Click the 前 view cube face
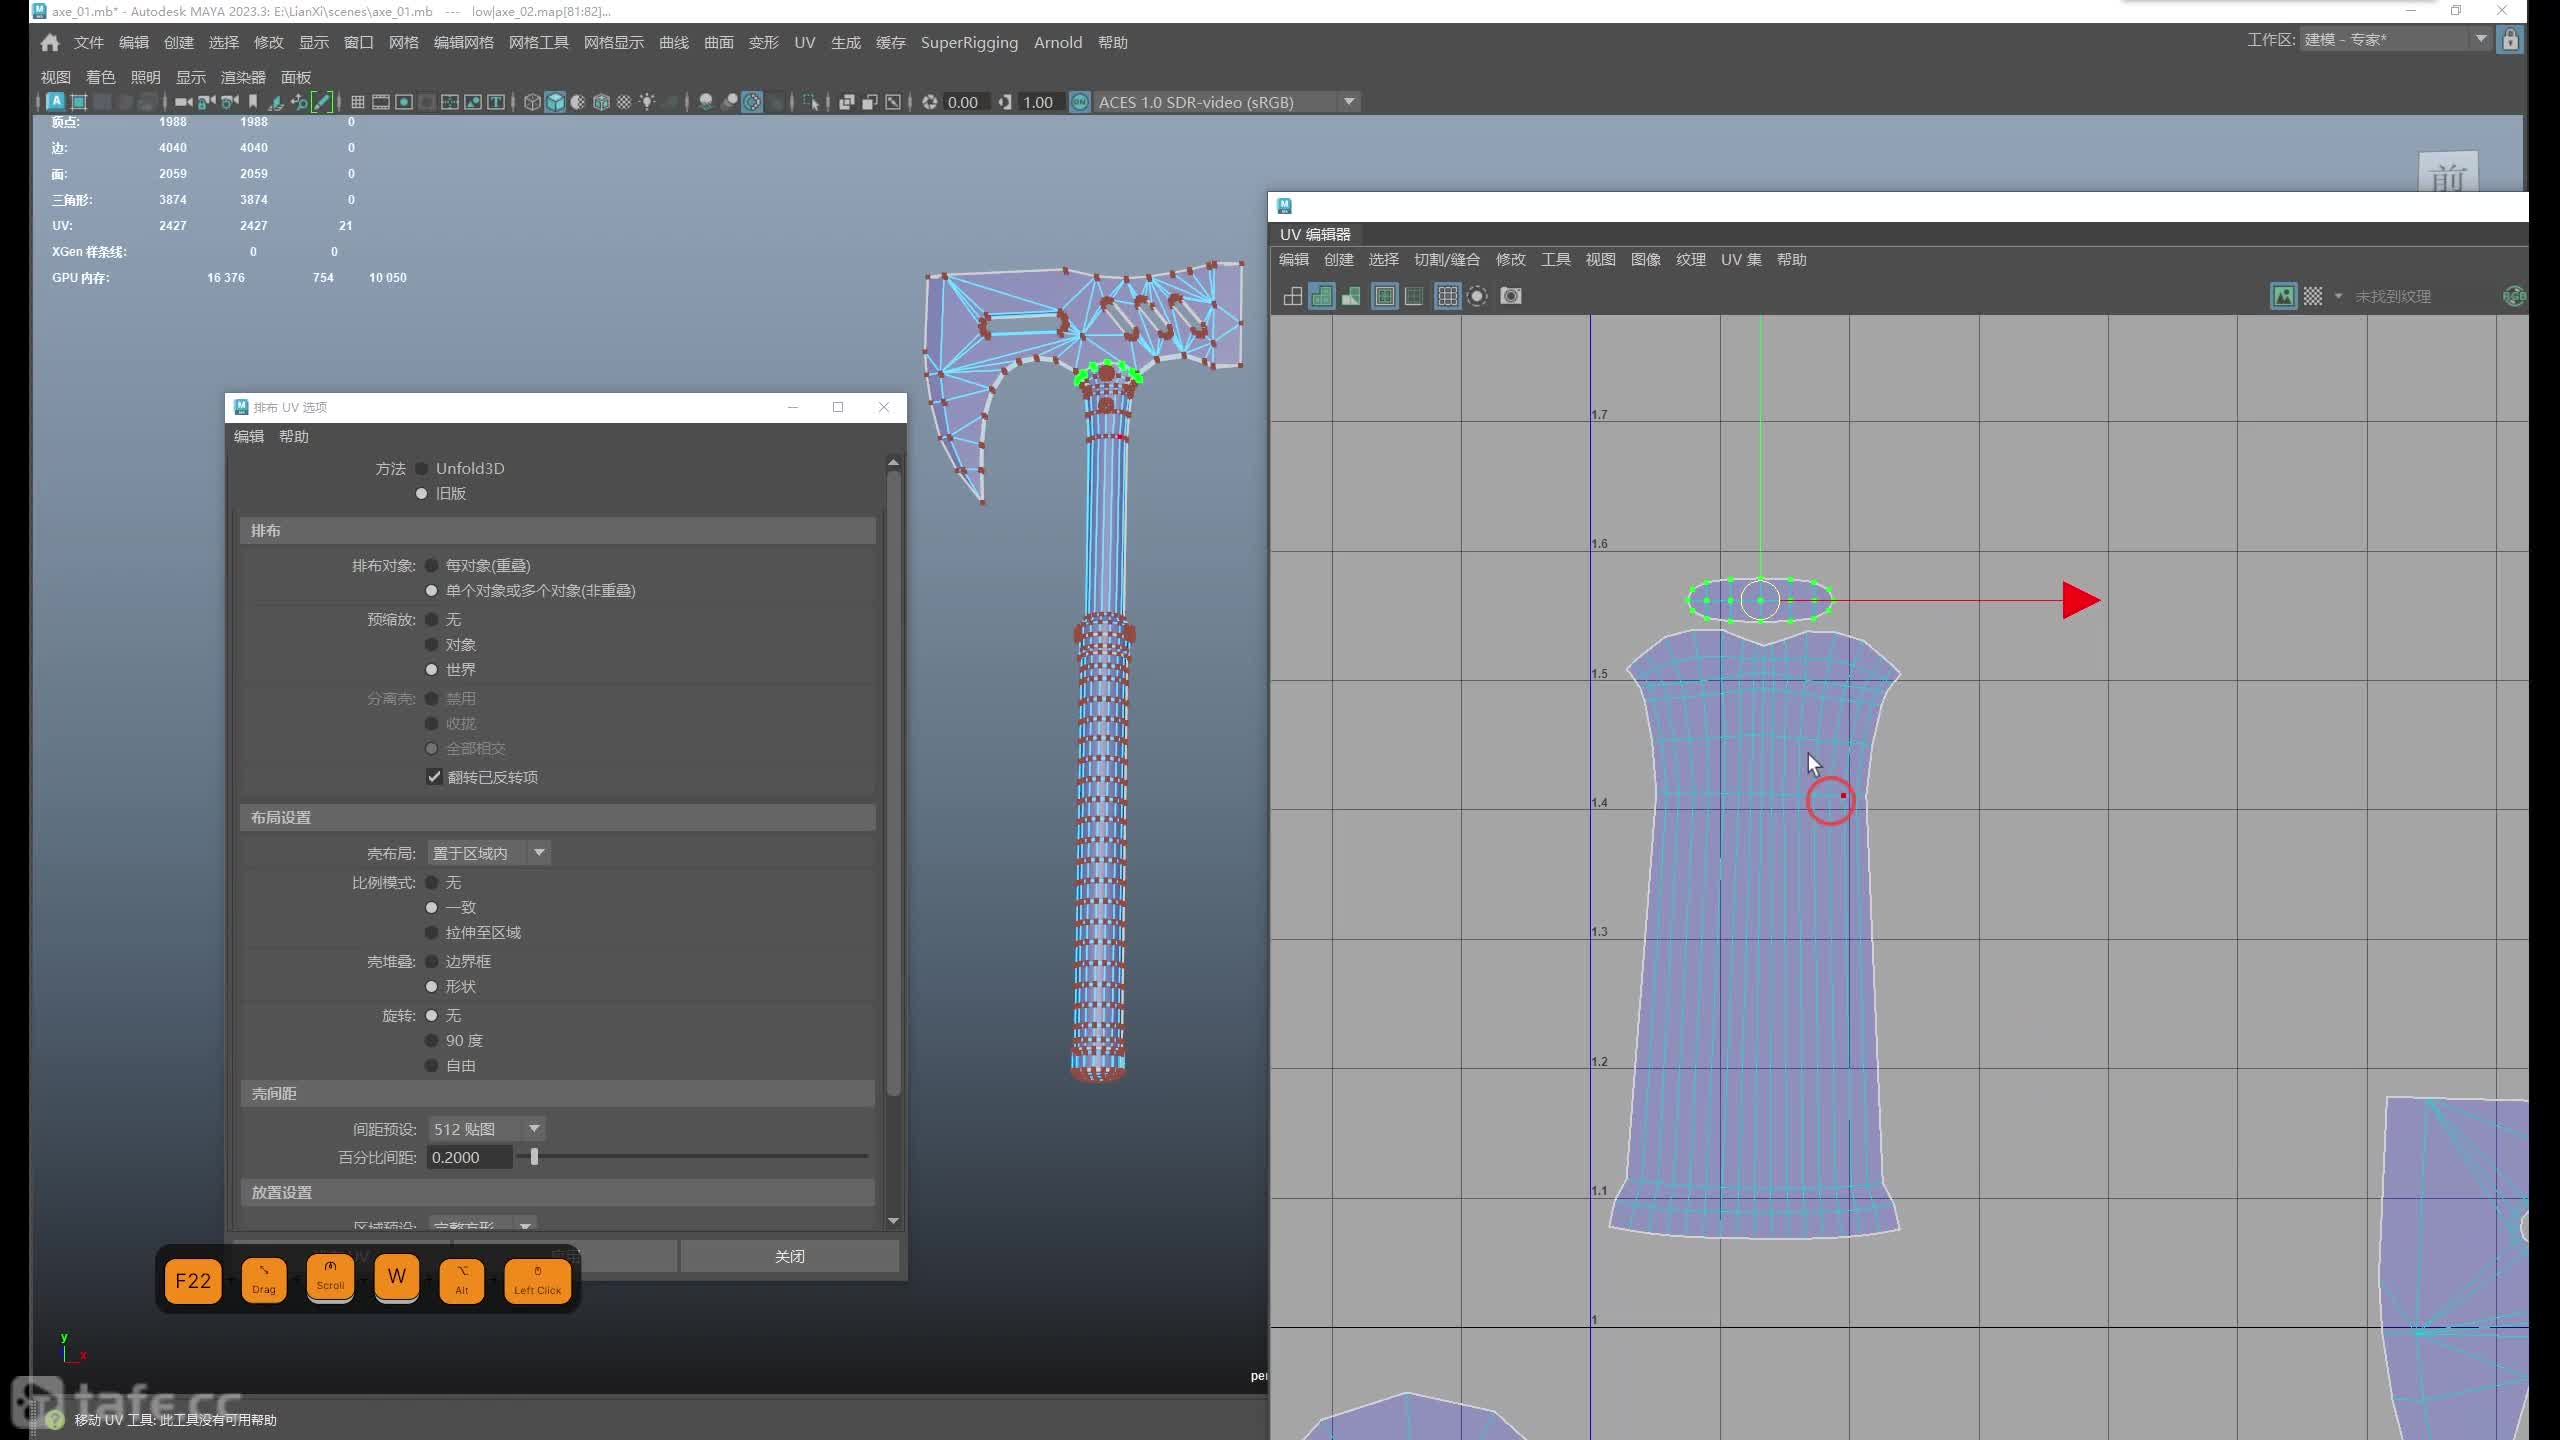The image size is (2560, 1440). pos(2448,172)
